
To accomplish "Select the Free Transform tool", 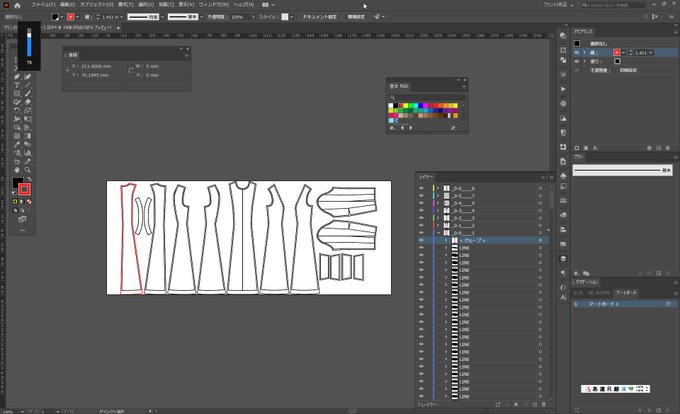I will [27, 119].
